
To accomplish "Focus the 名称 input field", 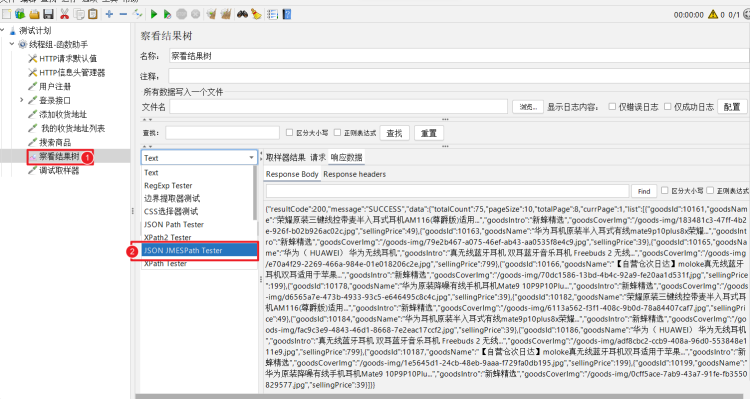I will [x=459, y=56].
